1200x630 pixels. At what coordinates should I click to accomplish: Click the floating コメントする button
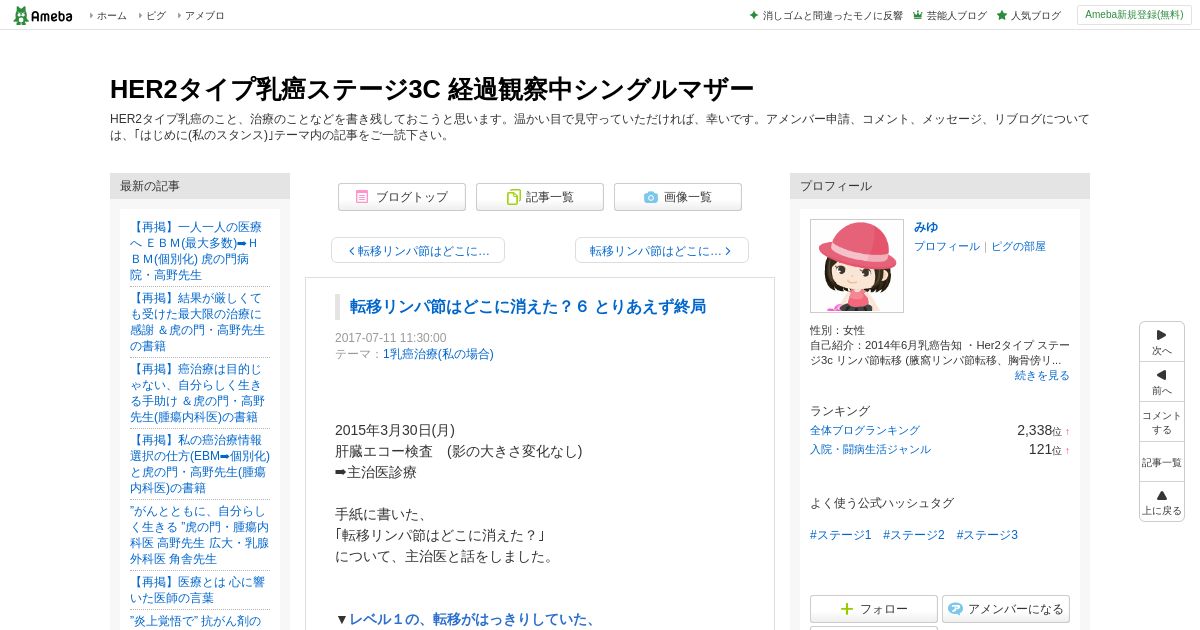tap(1162, 422)
